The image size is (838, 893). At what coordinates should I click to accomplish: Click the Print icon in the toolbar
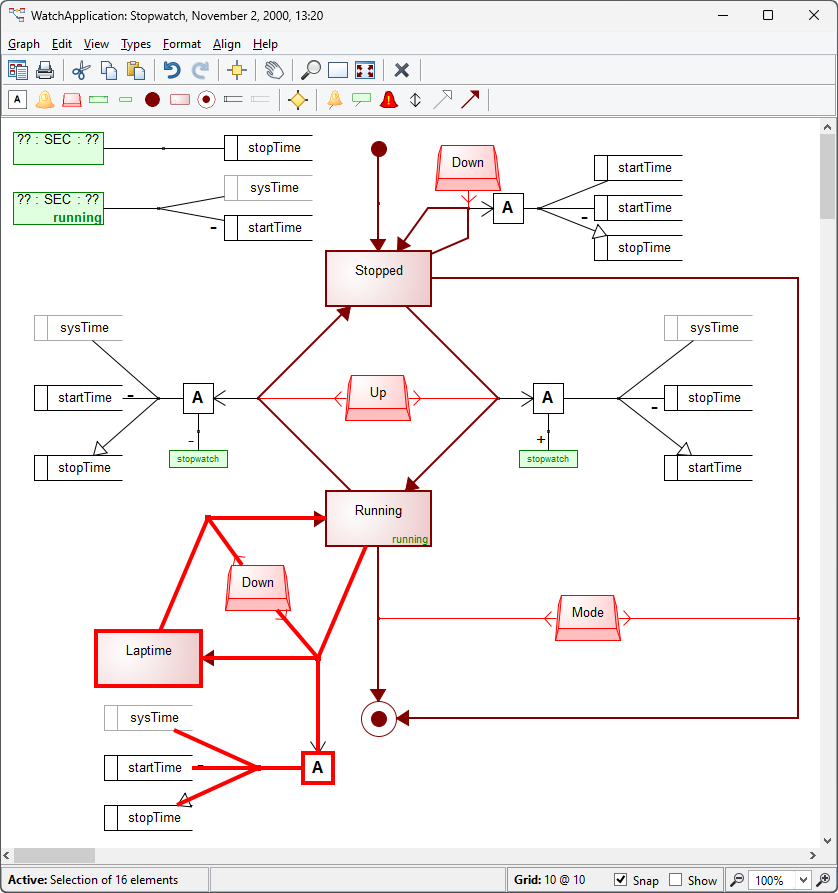click(45, 70)
